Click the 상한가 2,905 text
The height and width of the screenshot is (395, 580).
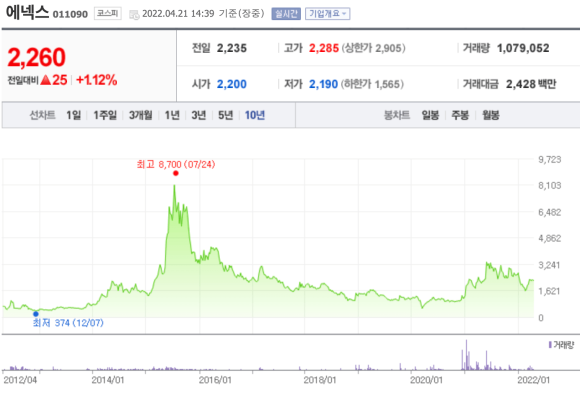(x=373, y=48)
